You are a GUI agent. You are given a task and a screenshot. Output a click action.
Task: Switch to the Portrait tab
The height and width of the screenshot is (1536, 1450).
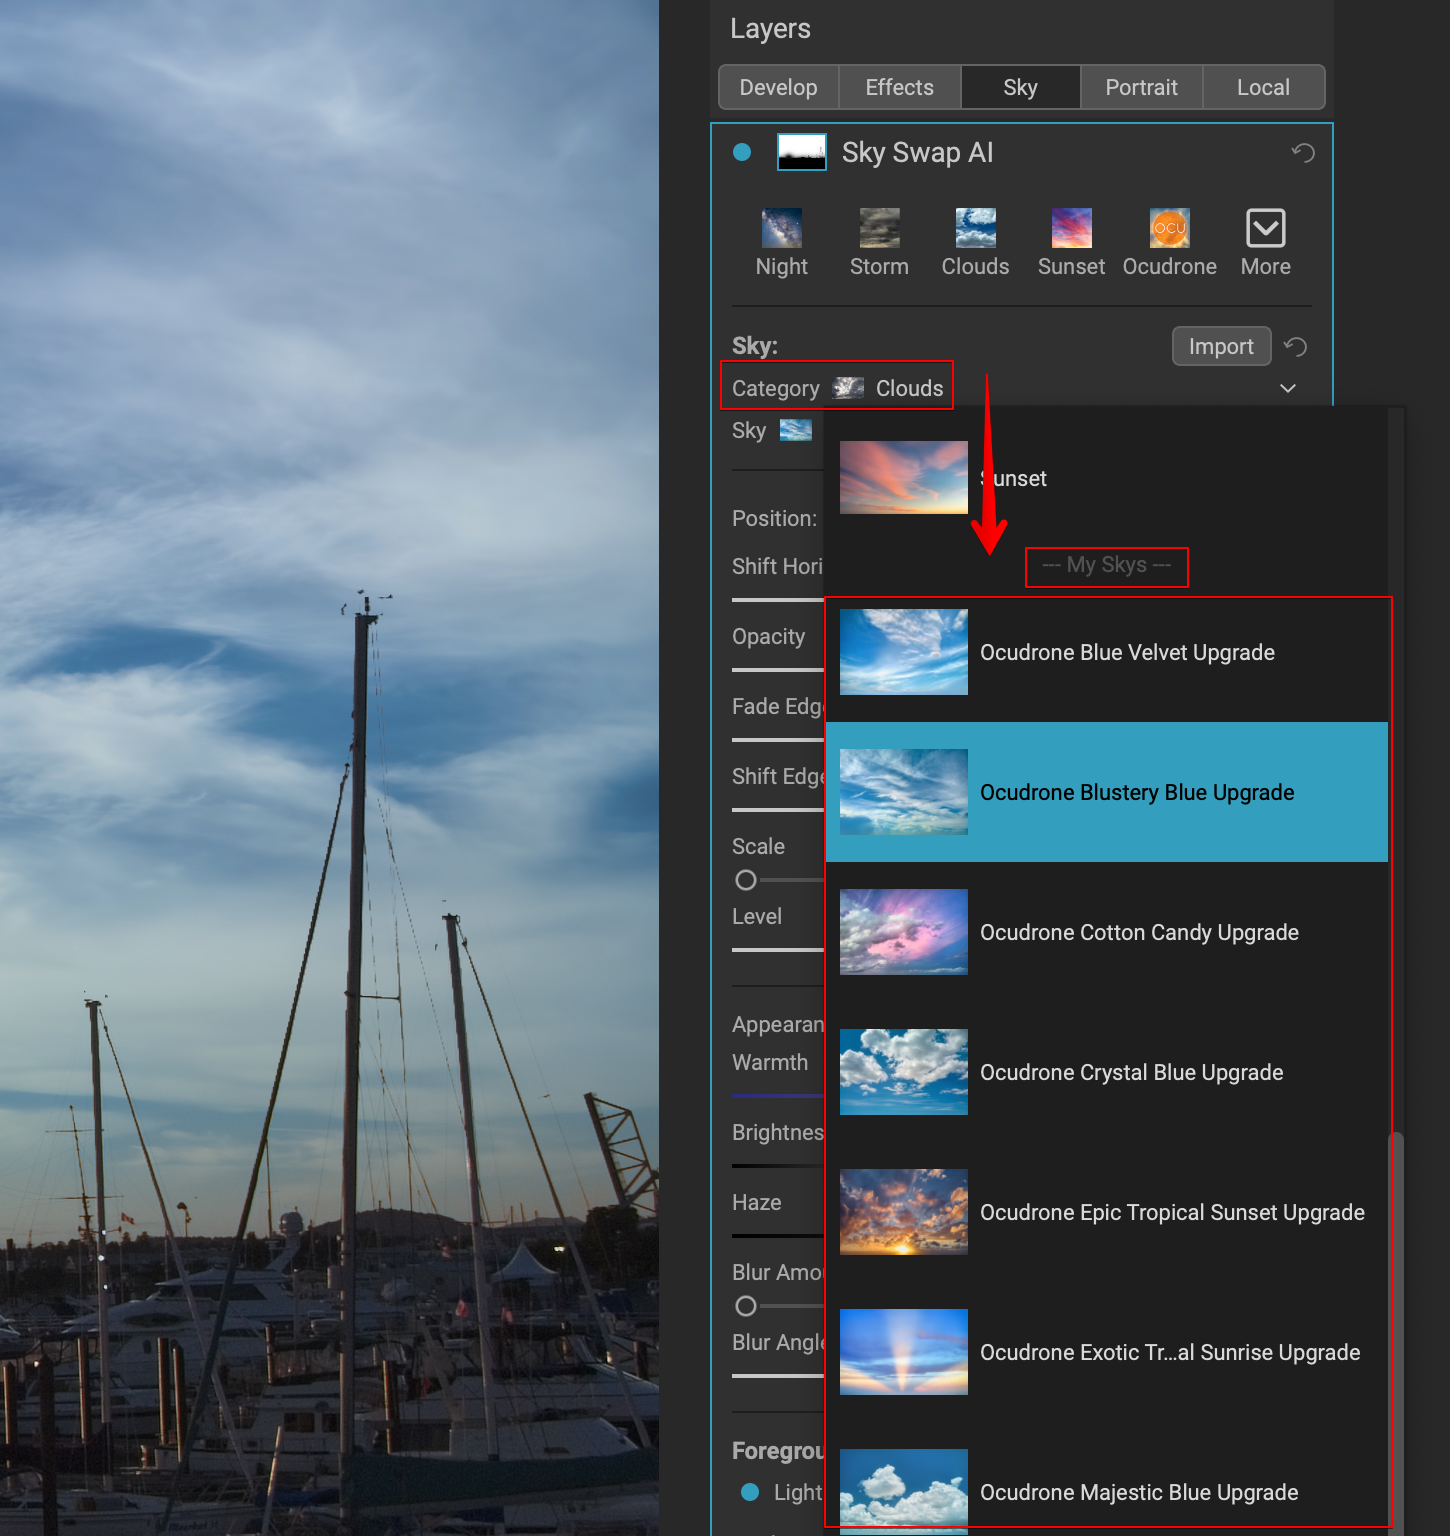tap(1141, 88)
